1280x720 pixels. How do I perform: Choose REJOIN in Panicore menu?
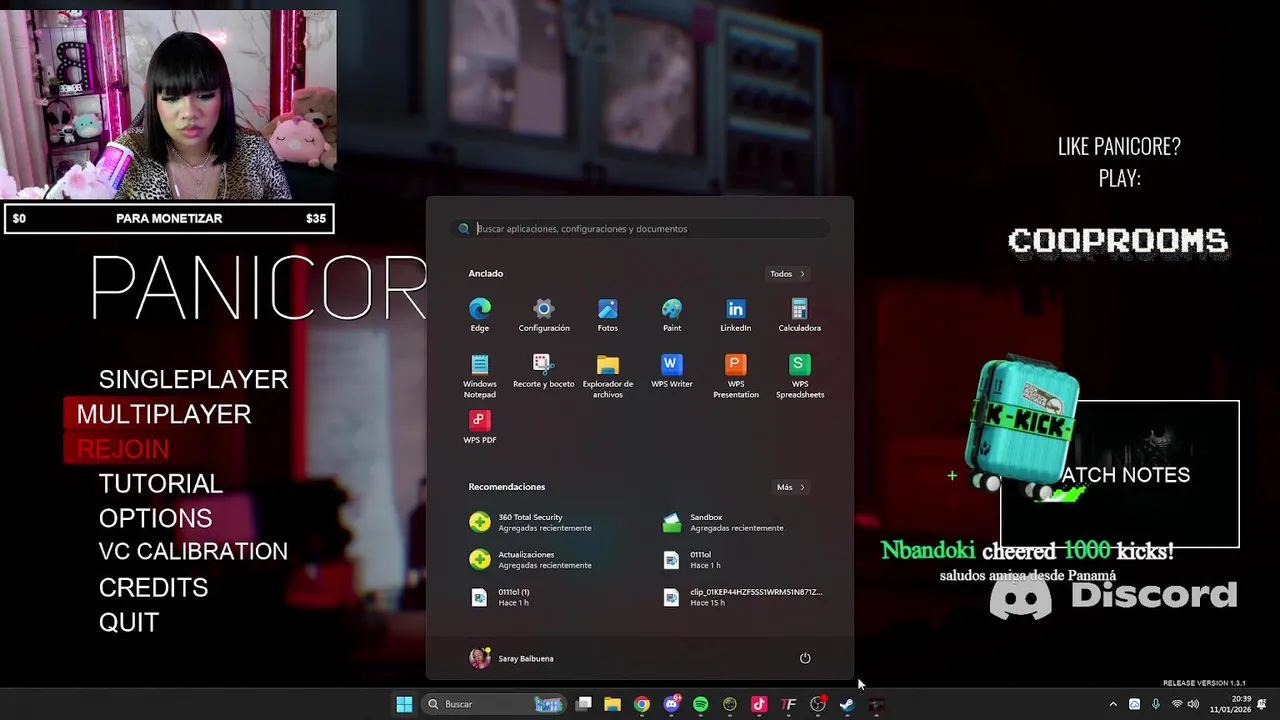pos(123,449)
